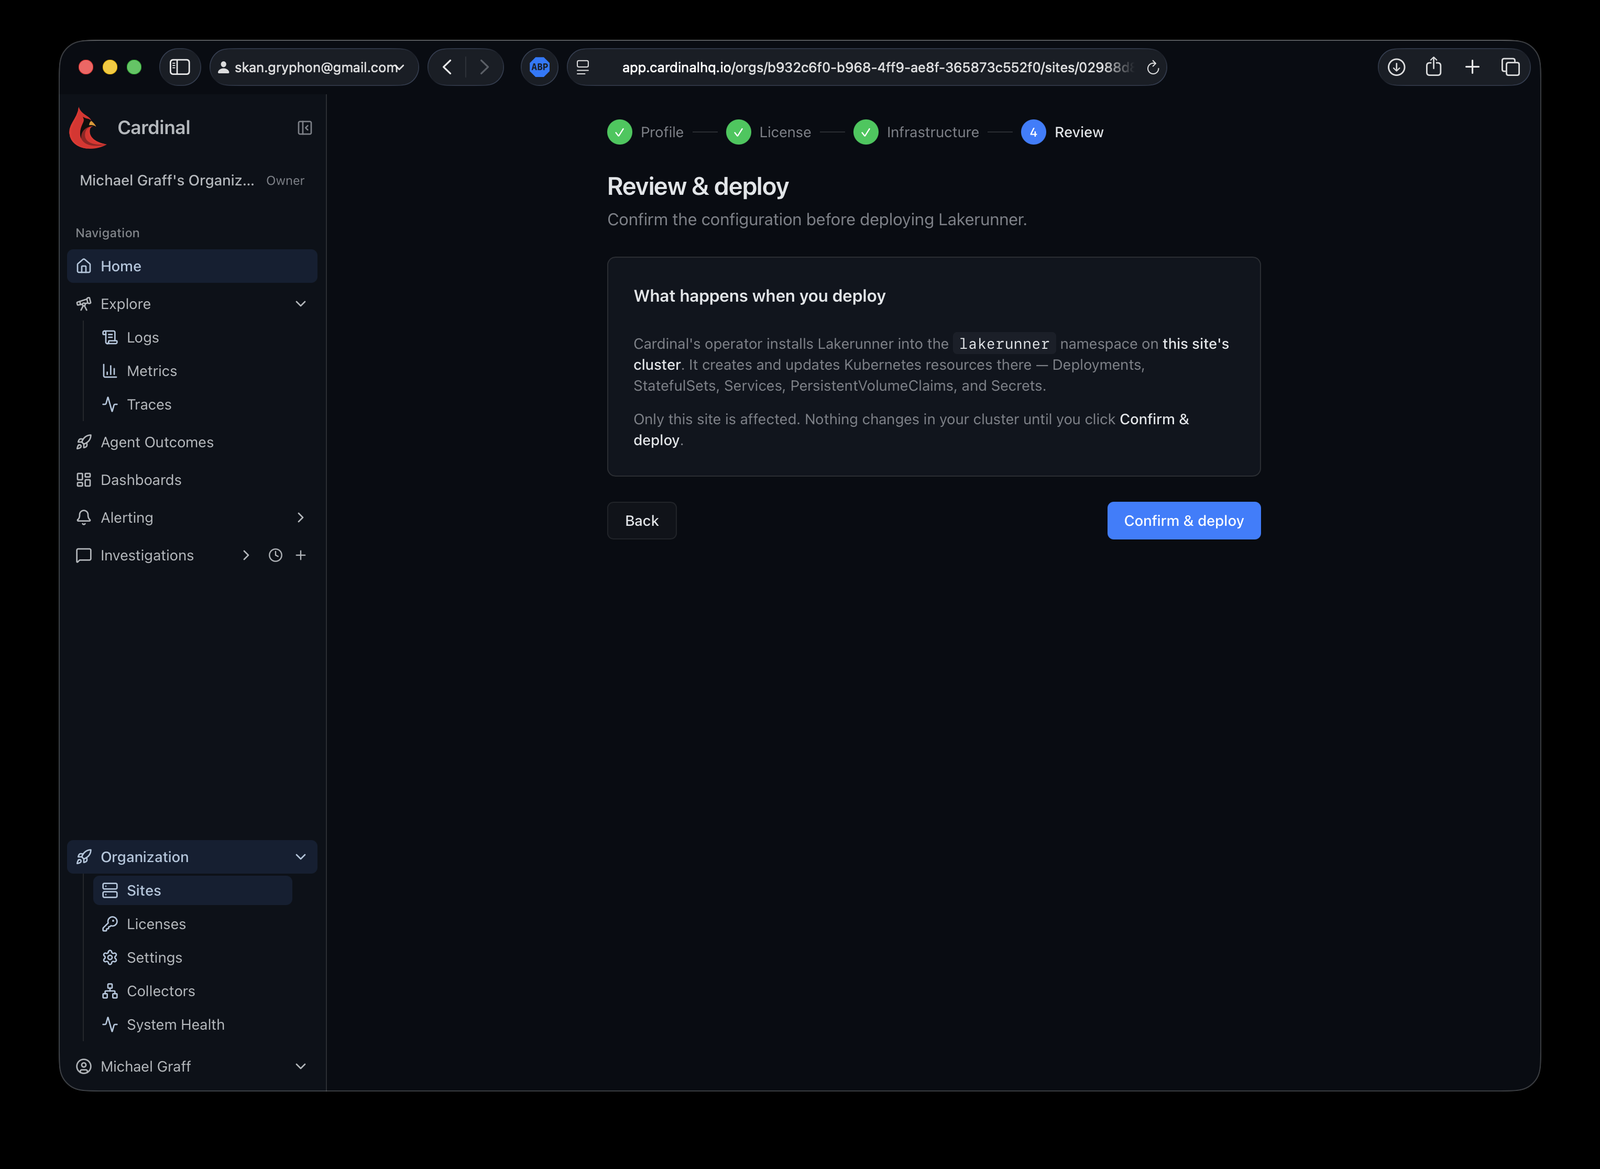Show tab overview

(x=1510, y=67)
